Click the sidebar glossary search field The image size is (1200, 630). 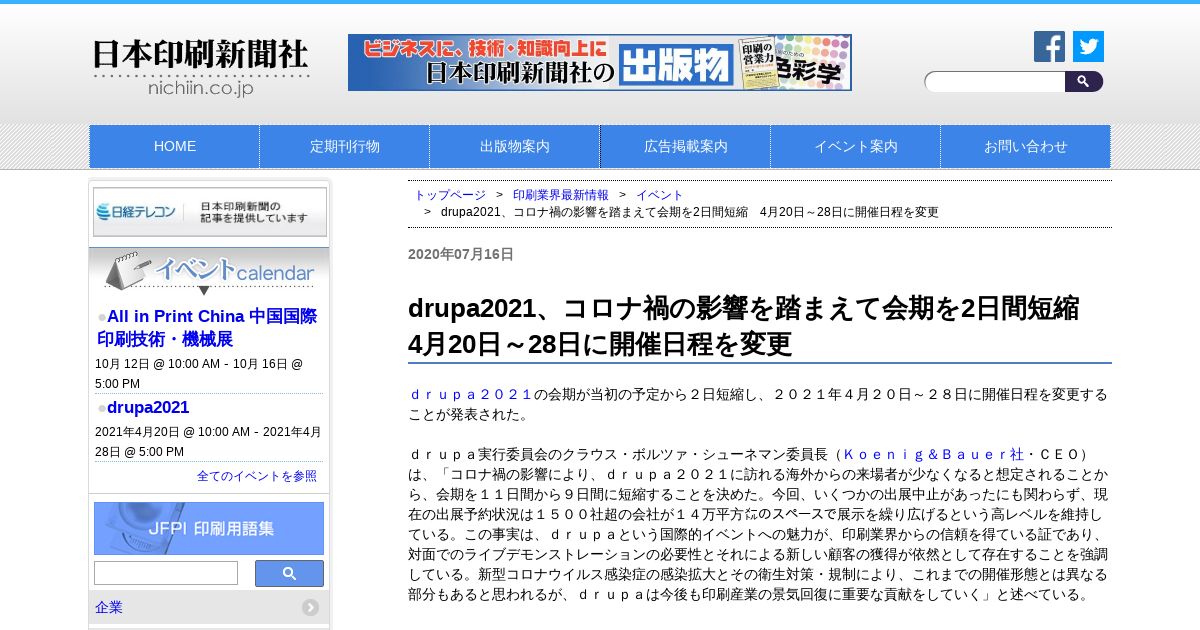tap(166, 573)
